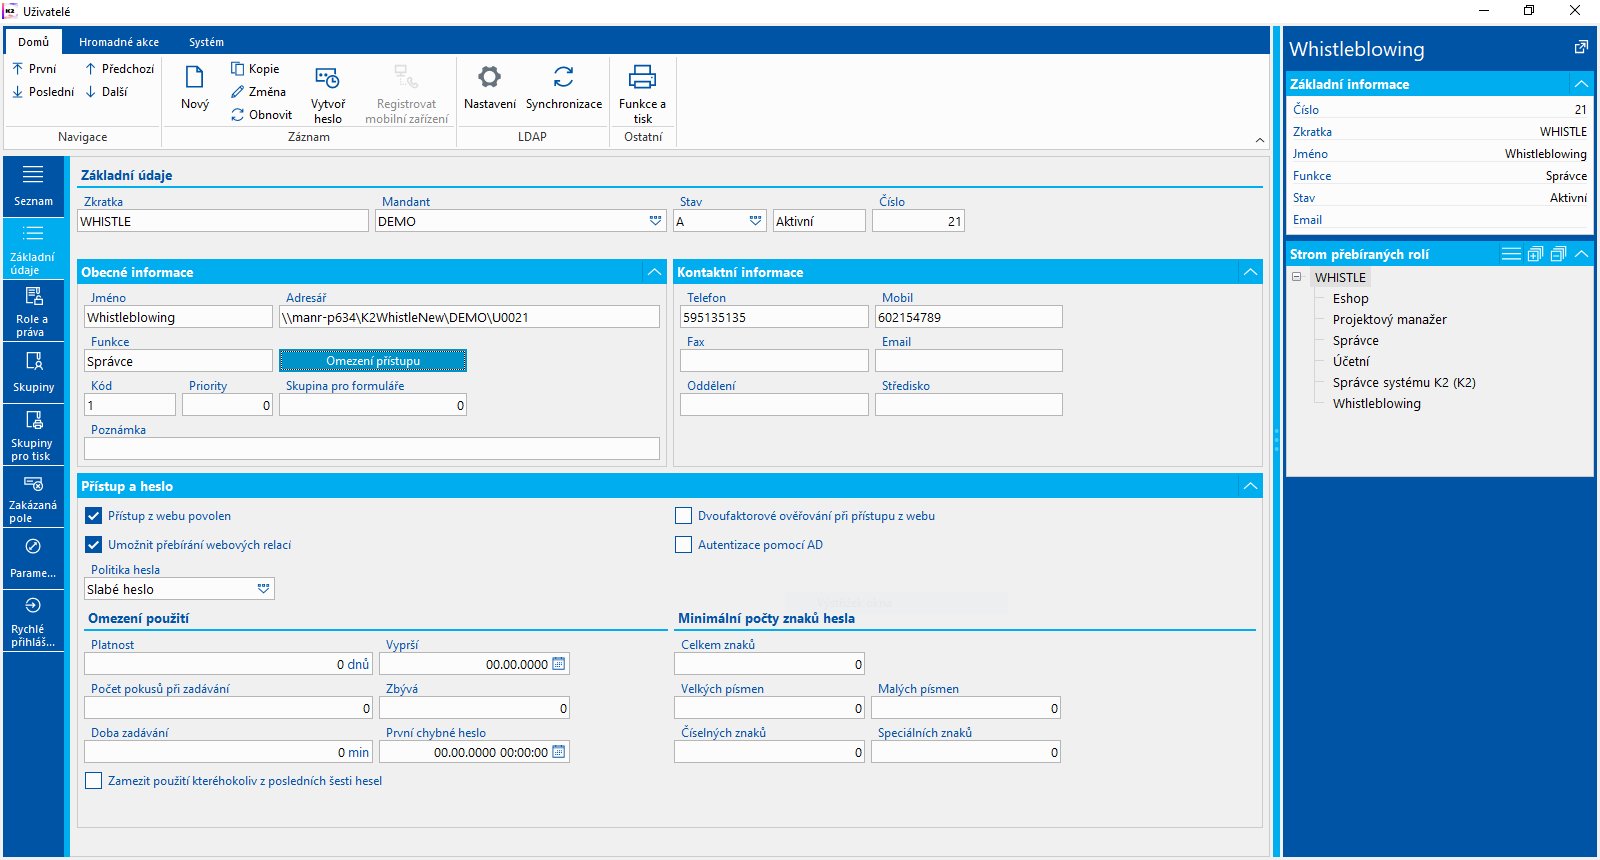Screen dimensions: 1600x860
Task: Open Politika hesla dropdown
Action: 263,589
